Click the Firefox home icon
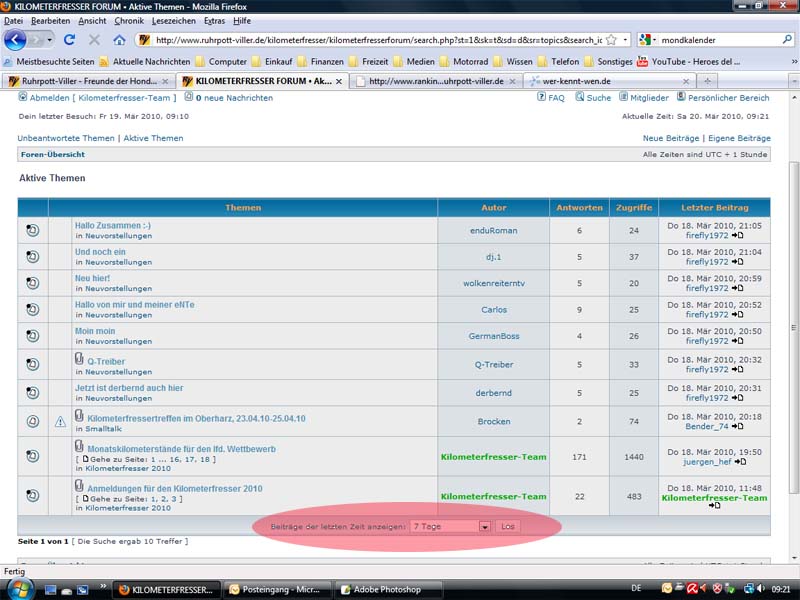The image size is (800, 600). [x=119, y=40]
